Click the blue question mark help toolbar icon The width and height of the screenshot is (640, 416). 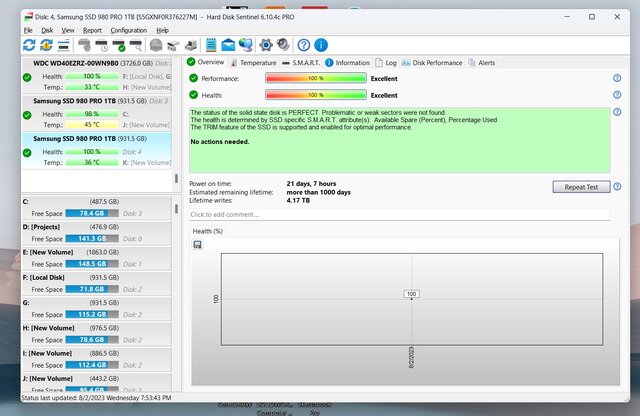coord(302,45)
